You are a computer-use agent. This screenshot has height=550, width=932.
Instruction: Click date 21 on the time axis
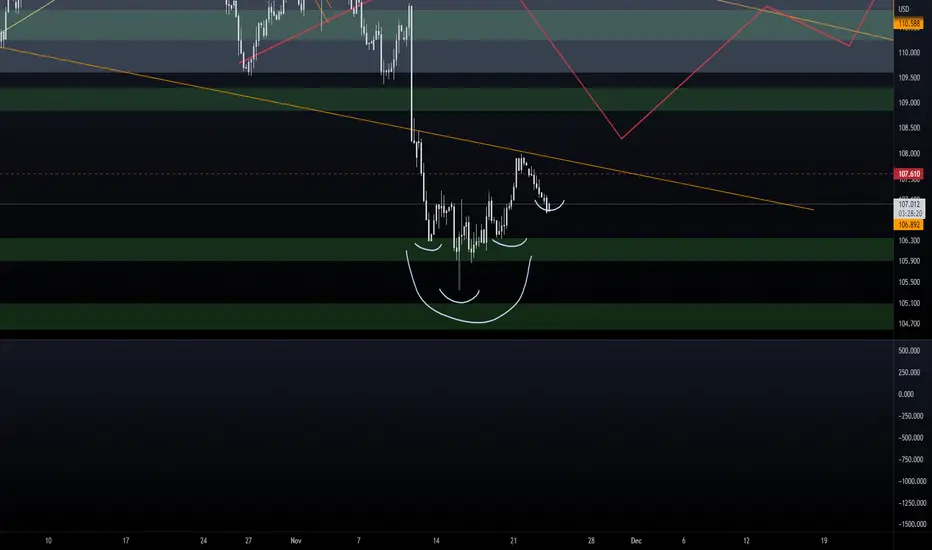514,540
